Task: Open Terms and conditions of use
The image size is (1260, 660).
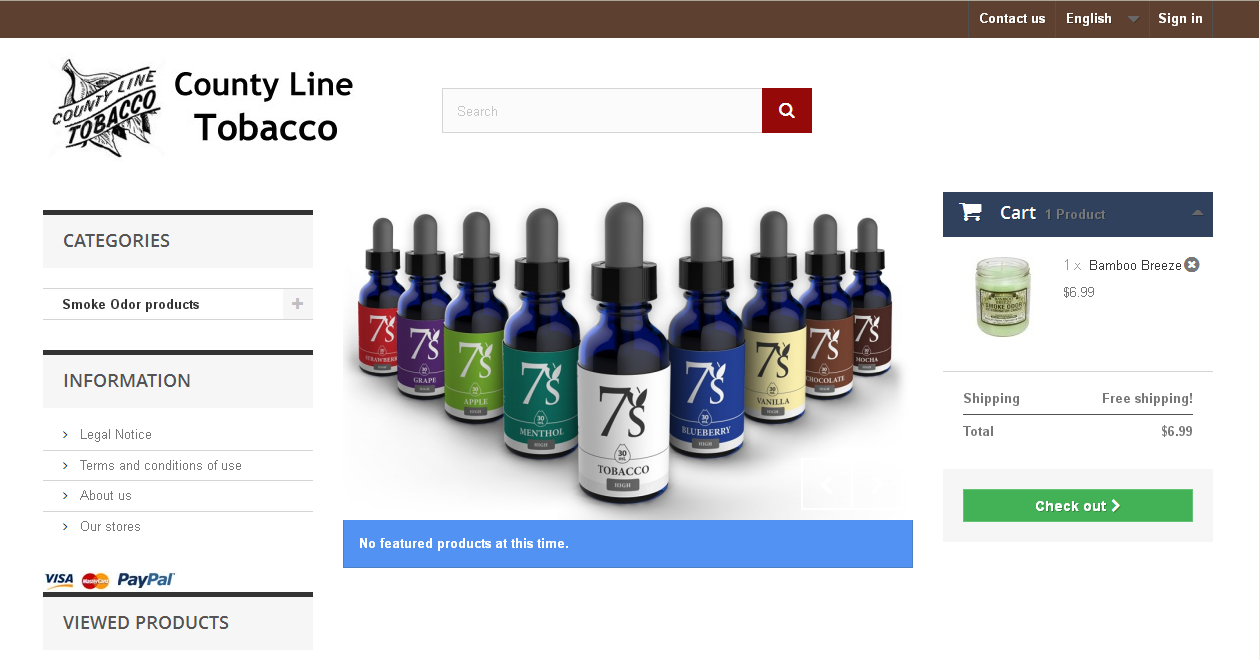Action: tap(161, 465)
